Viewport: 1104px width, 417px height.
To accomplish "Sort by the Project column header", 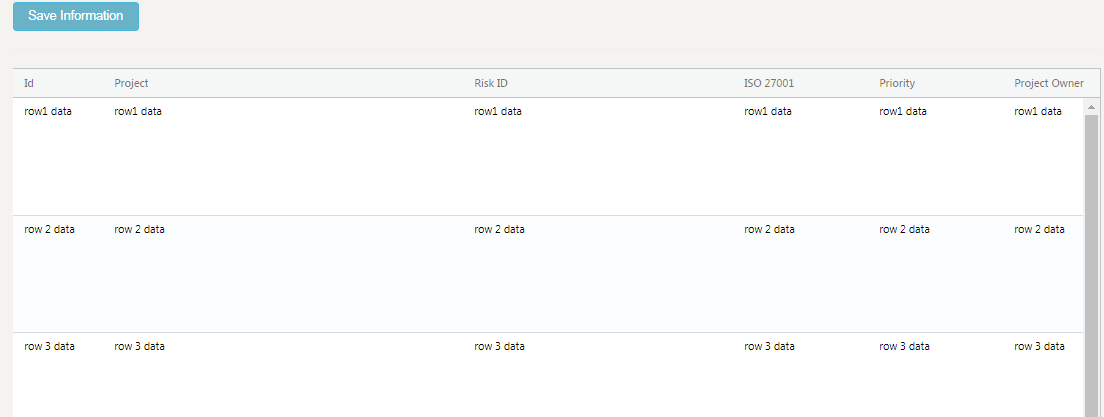I will 131,83.
